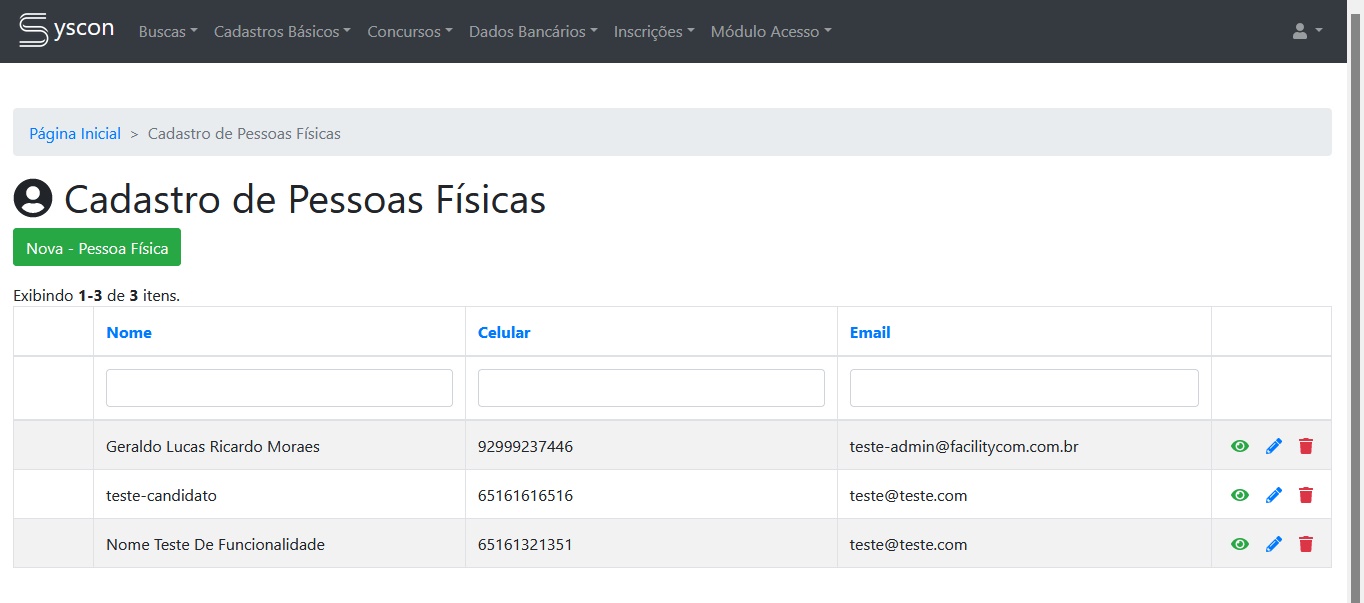Viewport: 1364px width, 603px height.
Task: Click the Syscon logo in navbar
Action: point(66,30)
